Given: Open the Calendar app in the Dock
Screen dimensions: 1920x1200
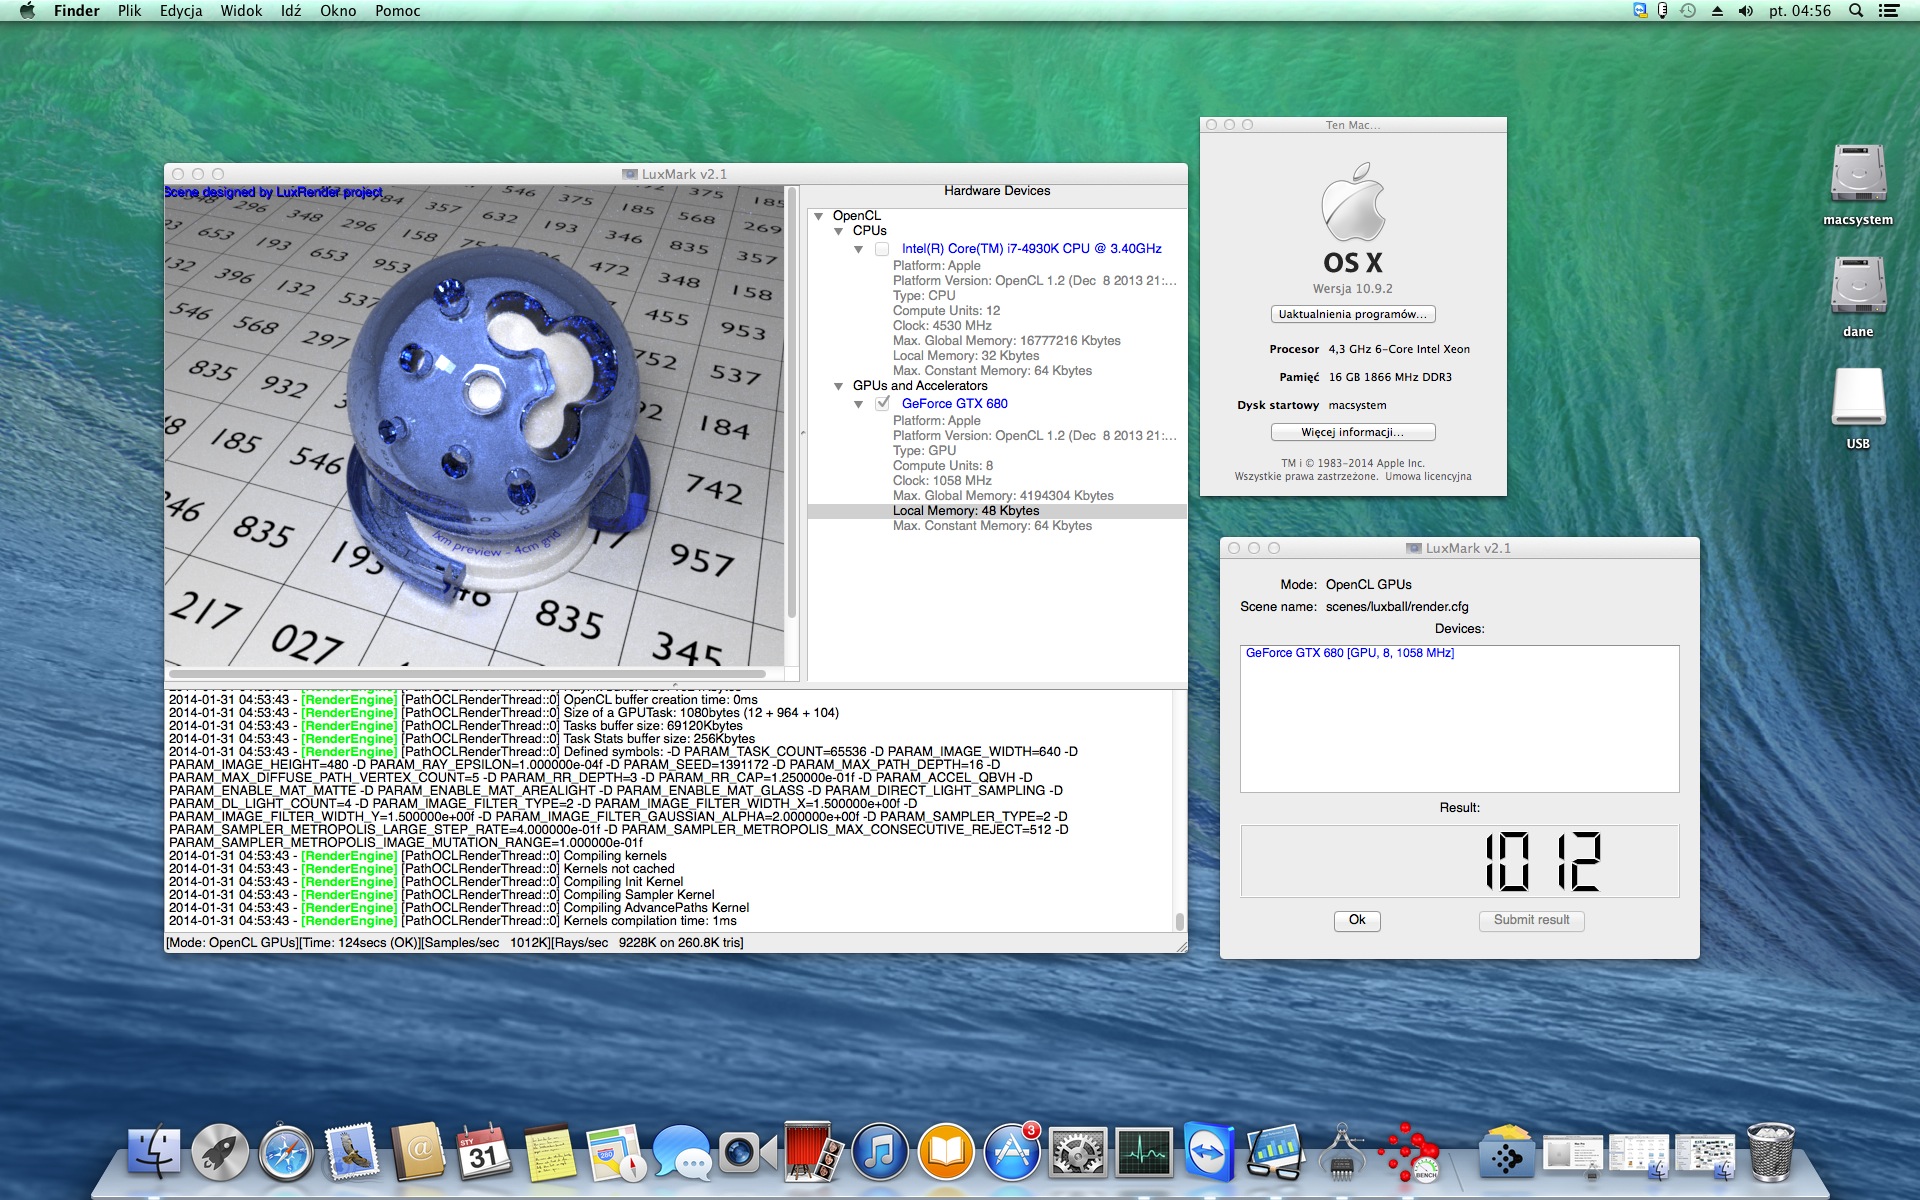Looking at the screenshot, I should click(484, 1153).
